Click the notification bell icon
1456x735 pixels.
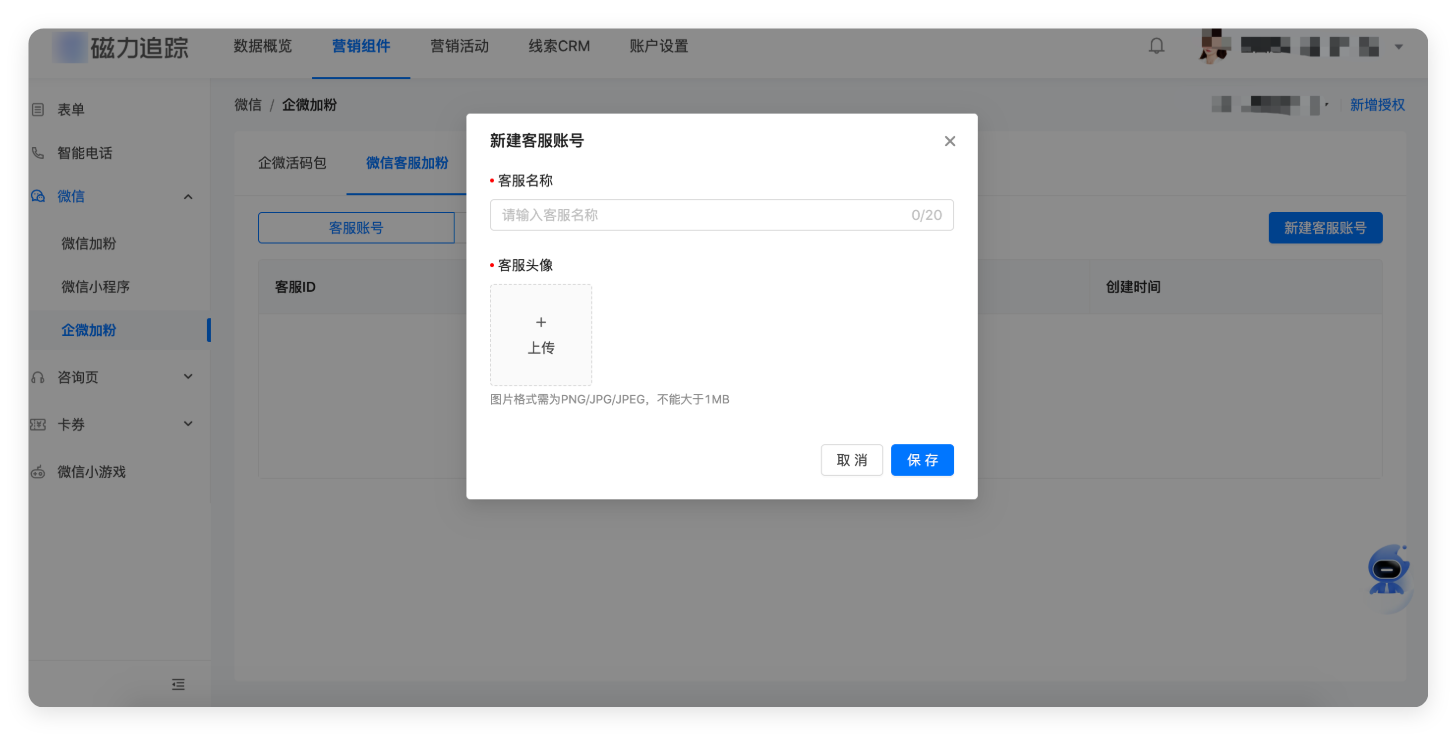pos(1157,46)
